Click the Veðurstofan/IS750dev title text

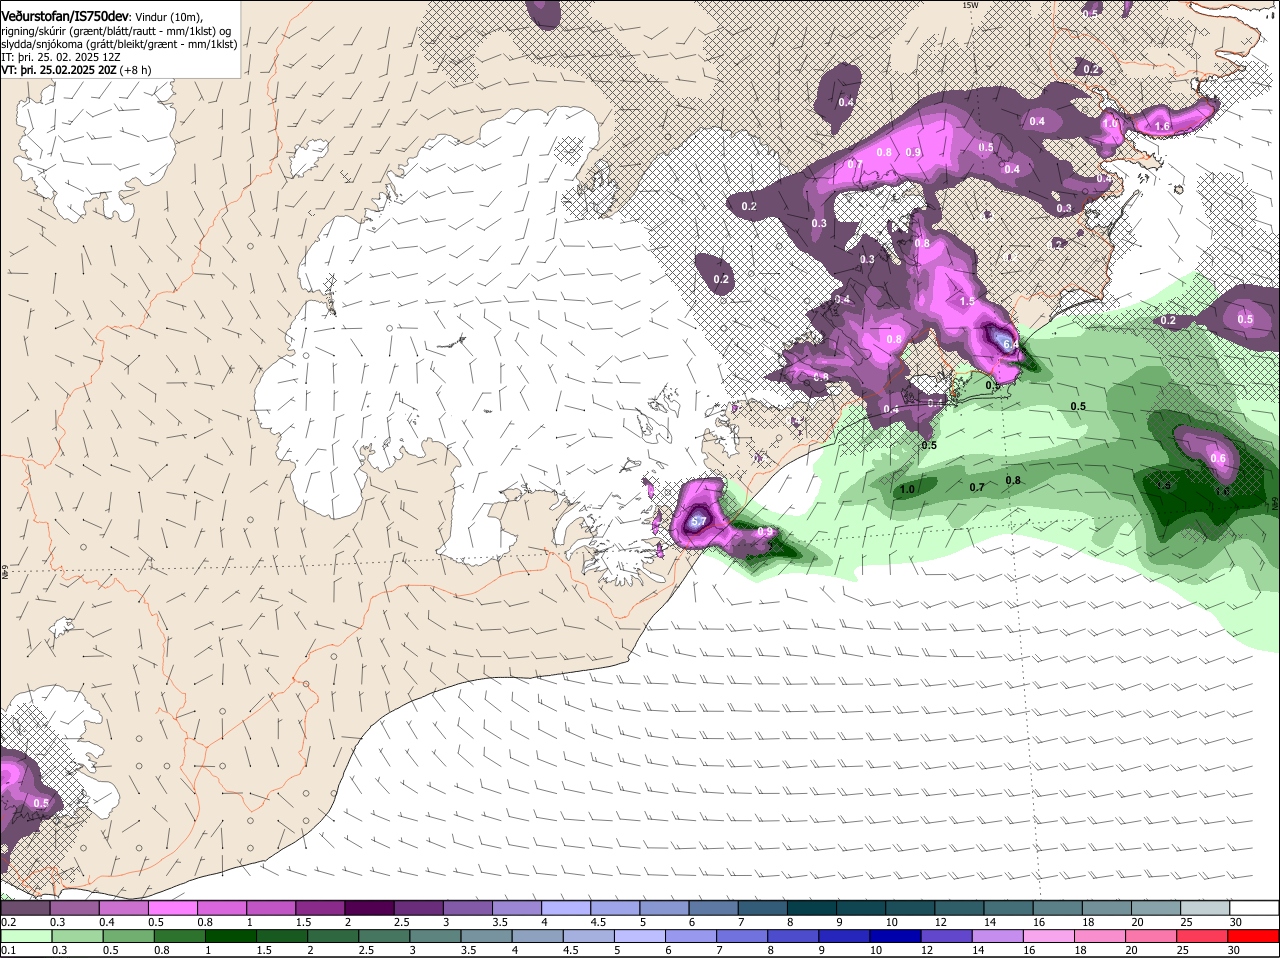(x=65, y=15)
